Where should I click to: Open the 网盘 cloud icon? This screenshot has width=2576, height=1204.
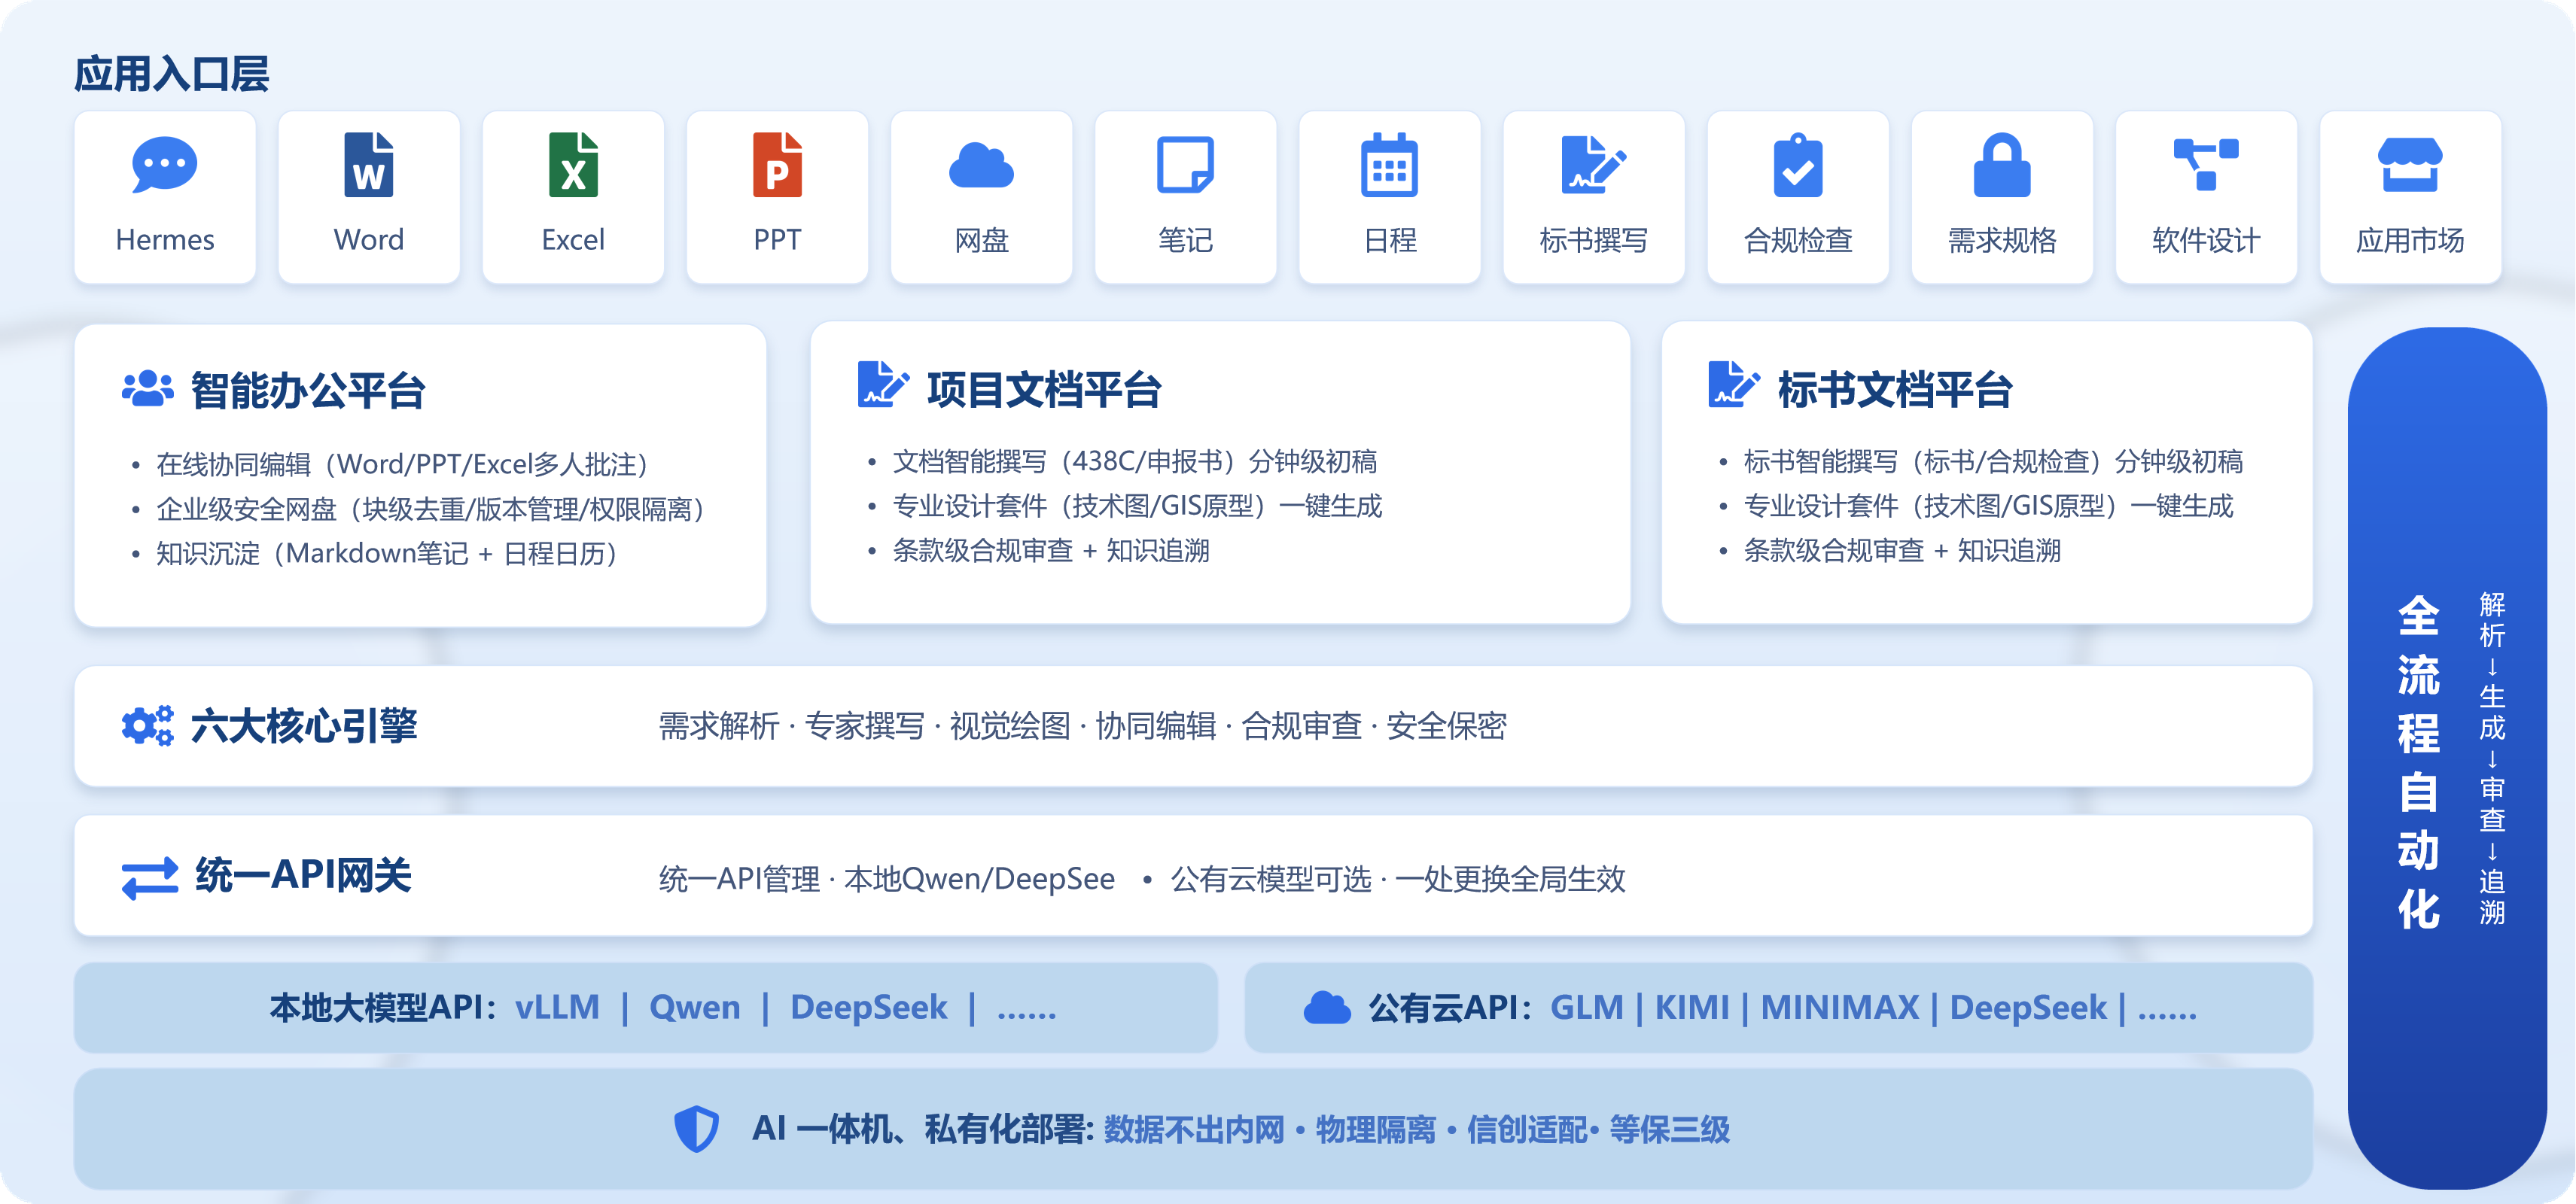tap(981, 166)
